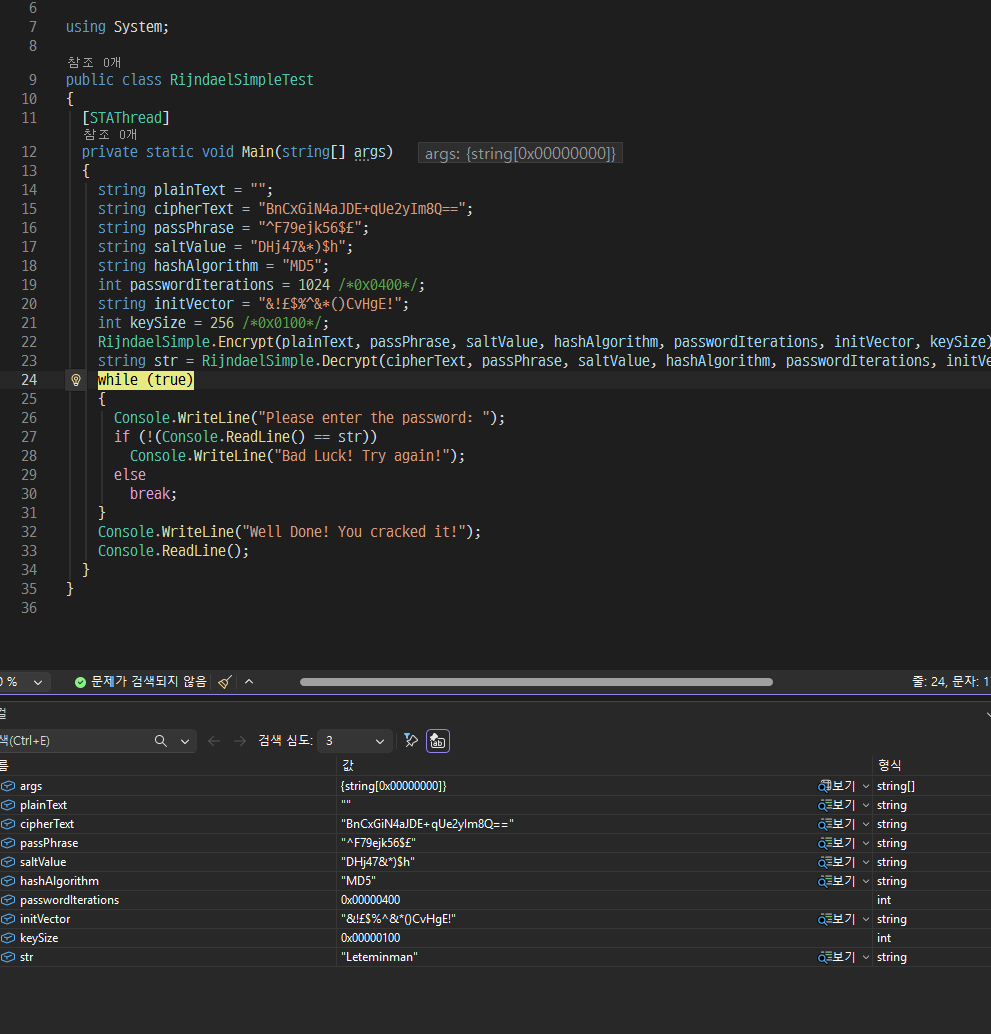The height and width of the screenshot is (1034, 991).
Task: Open the search history dropdown beside the magnifier
Action: 185,741
